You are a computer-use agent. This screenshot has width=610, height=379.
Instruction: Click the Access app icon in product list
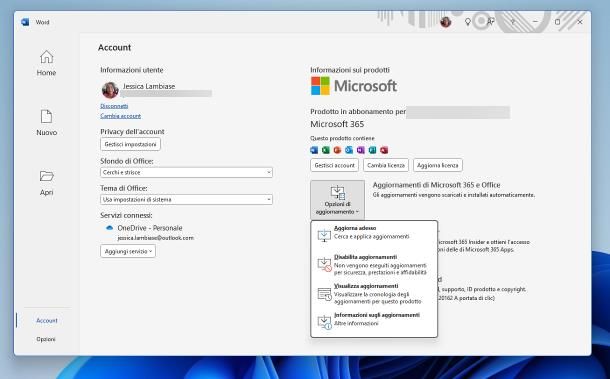[384, 150]
